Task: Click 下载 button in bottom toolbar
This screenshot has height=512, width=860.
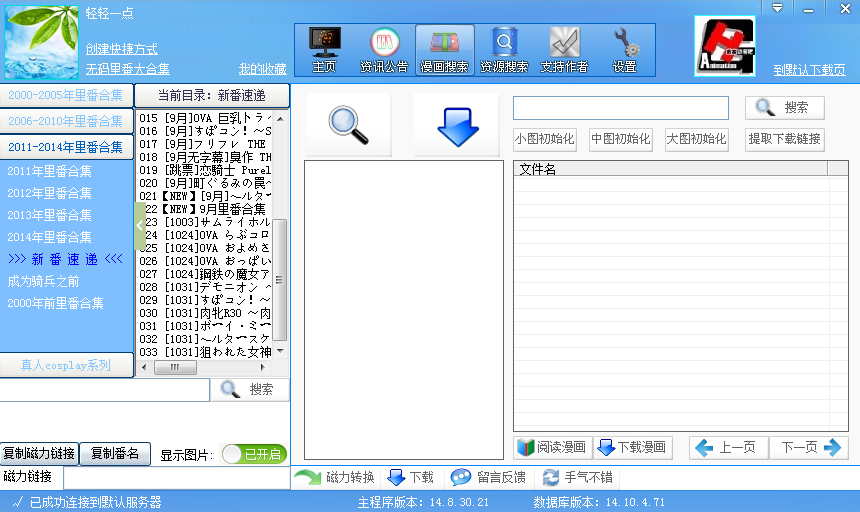Action: [411, 477]
